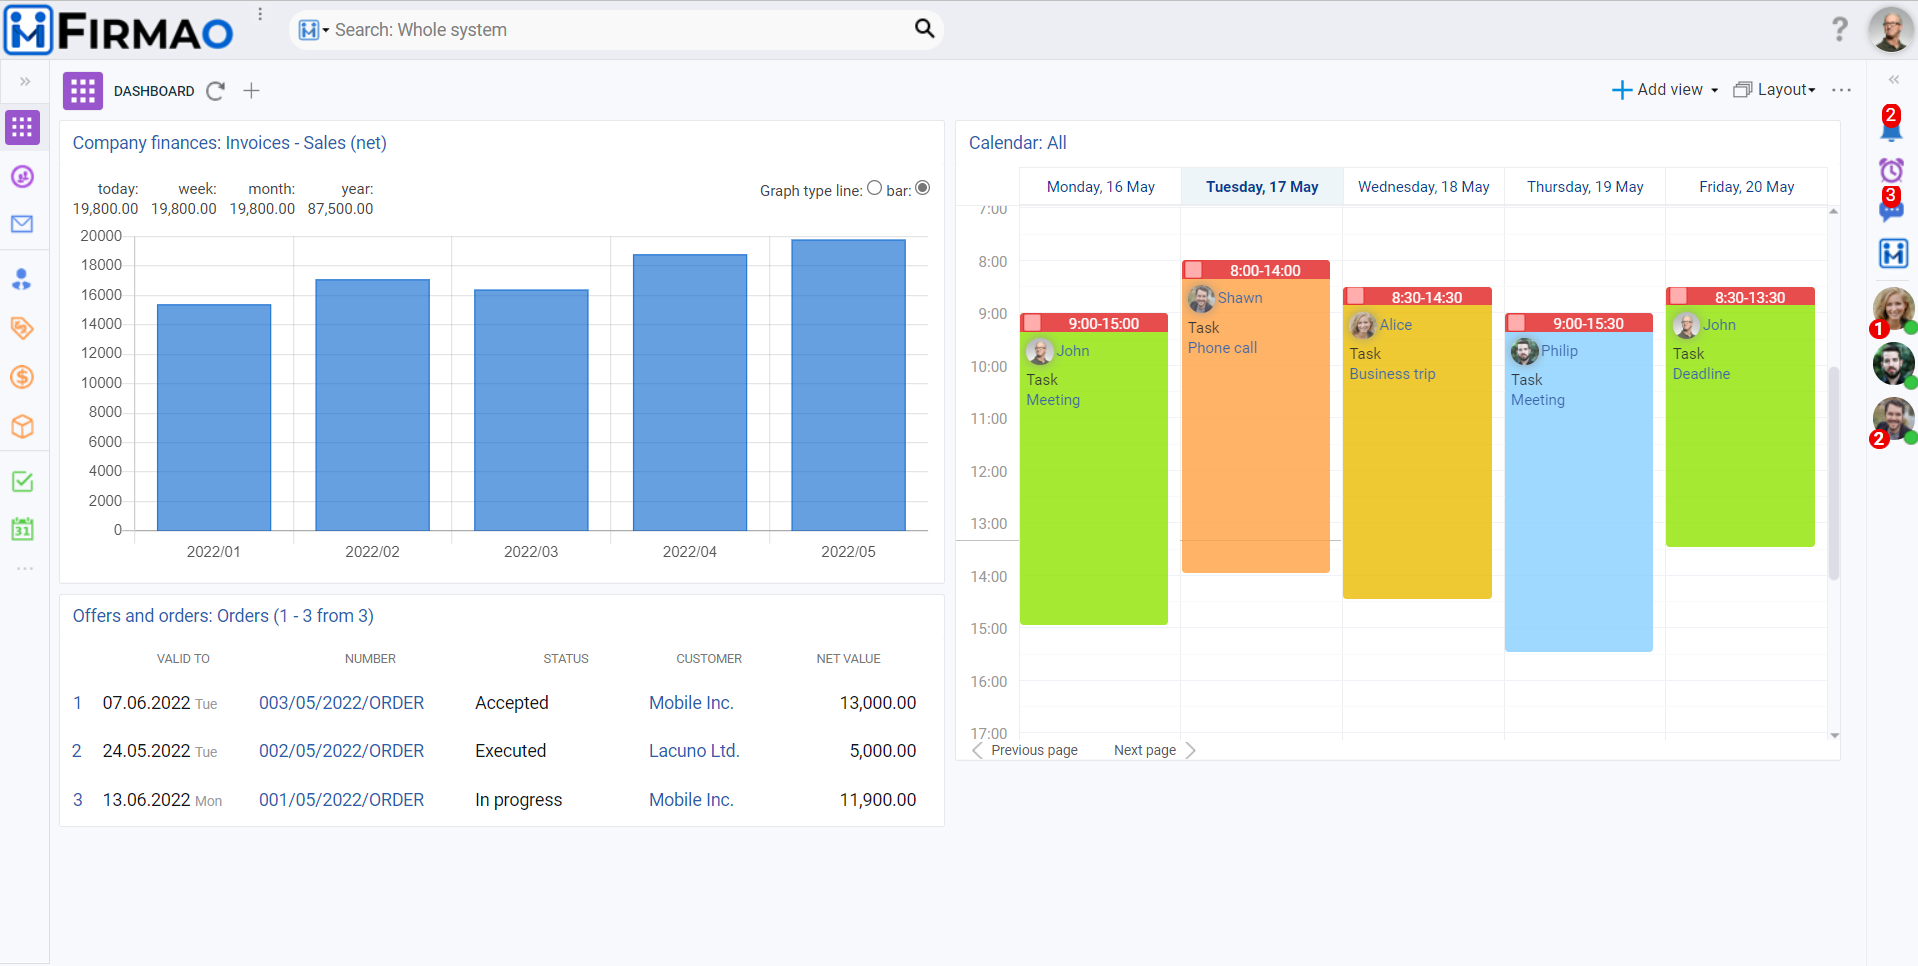Open the Calendar icon in left sidebar
The image size is (1918, 966).
tap(22, 530)
